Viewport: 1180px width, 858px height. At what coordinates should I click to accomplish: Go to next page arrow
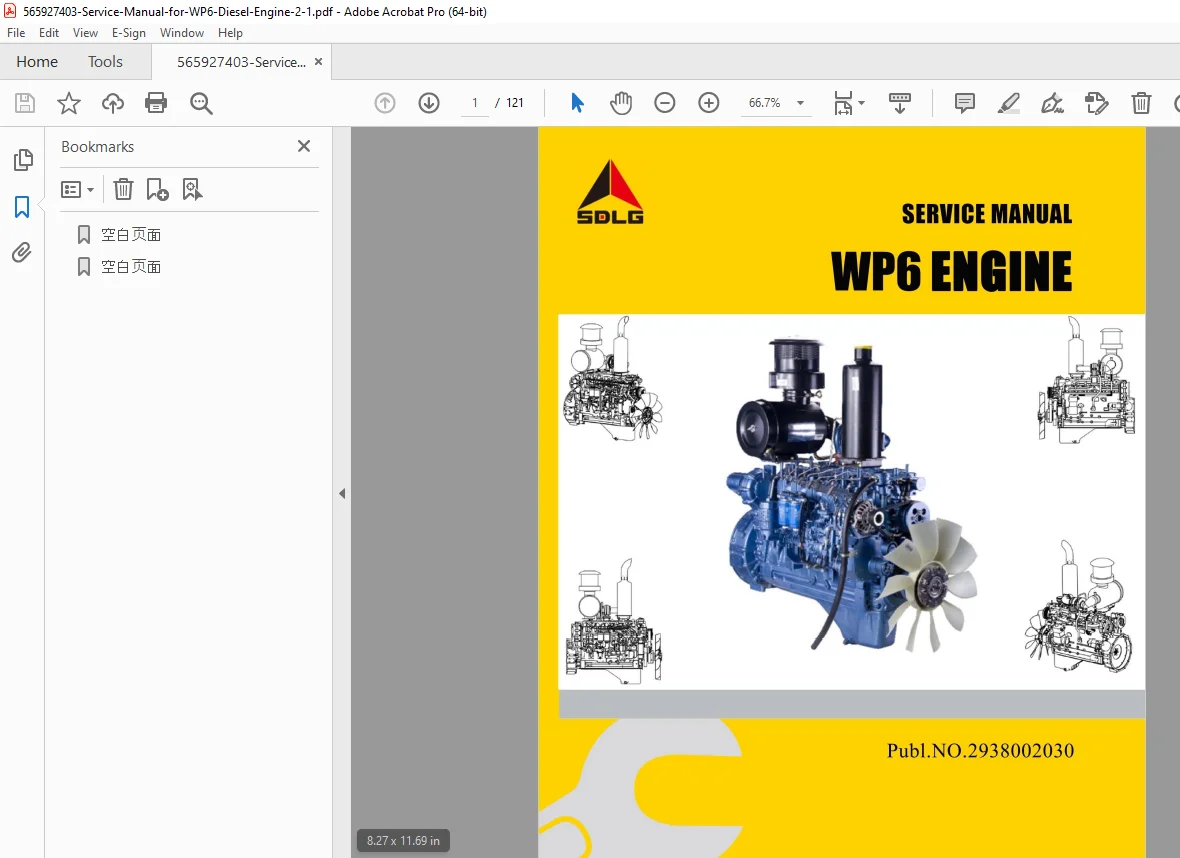[x=429, y=103]
